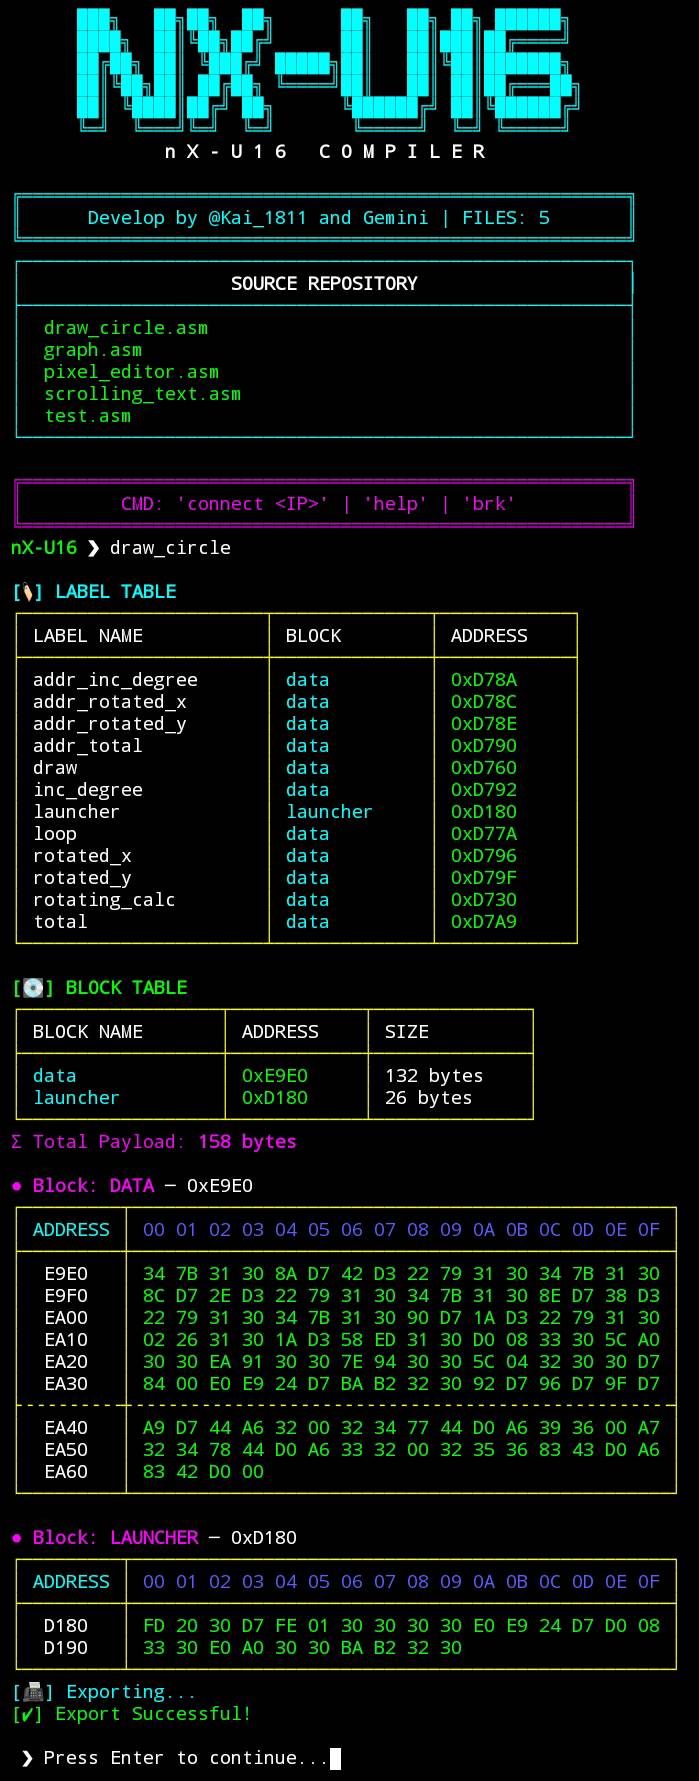
Task: Click the fax icon next to Exporting
Action: click(x=33, y=1692)
